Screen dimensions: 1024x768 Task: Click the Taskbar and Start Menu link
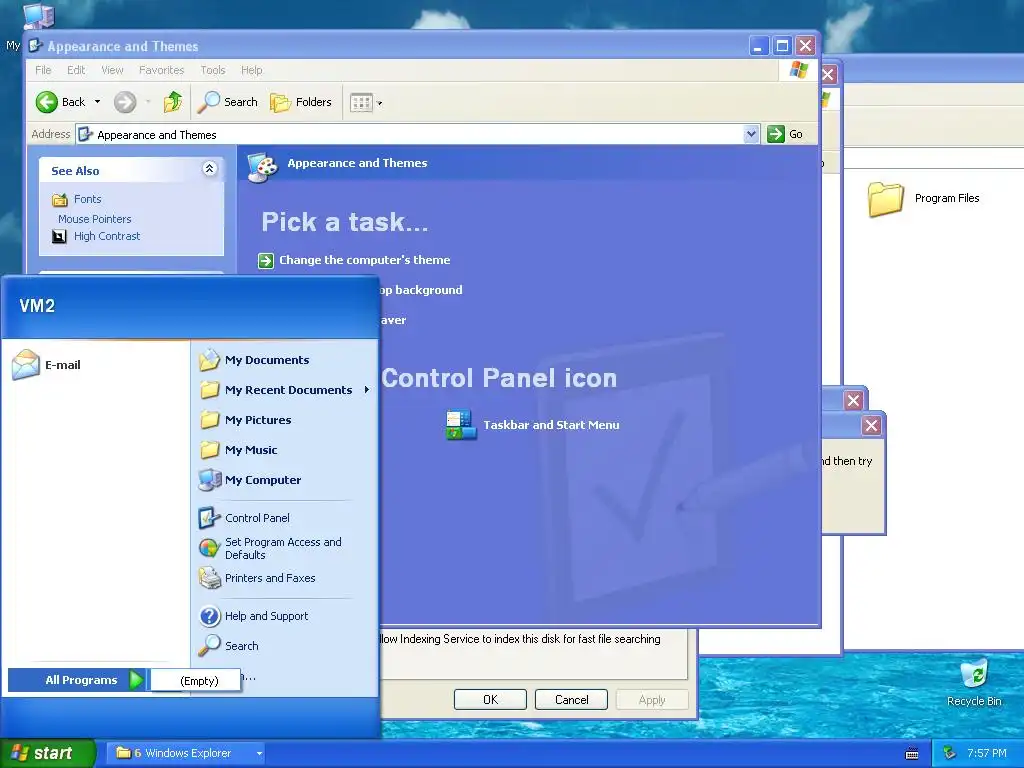click(551, 425)
